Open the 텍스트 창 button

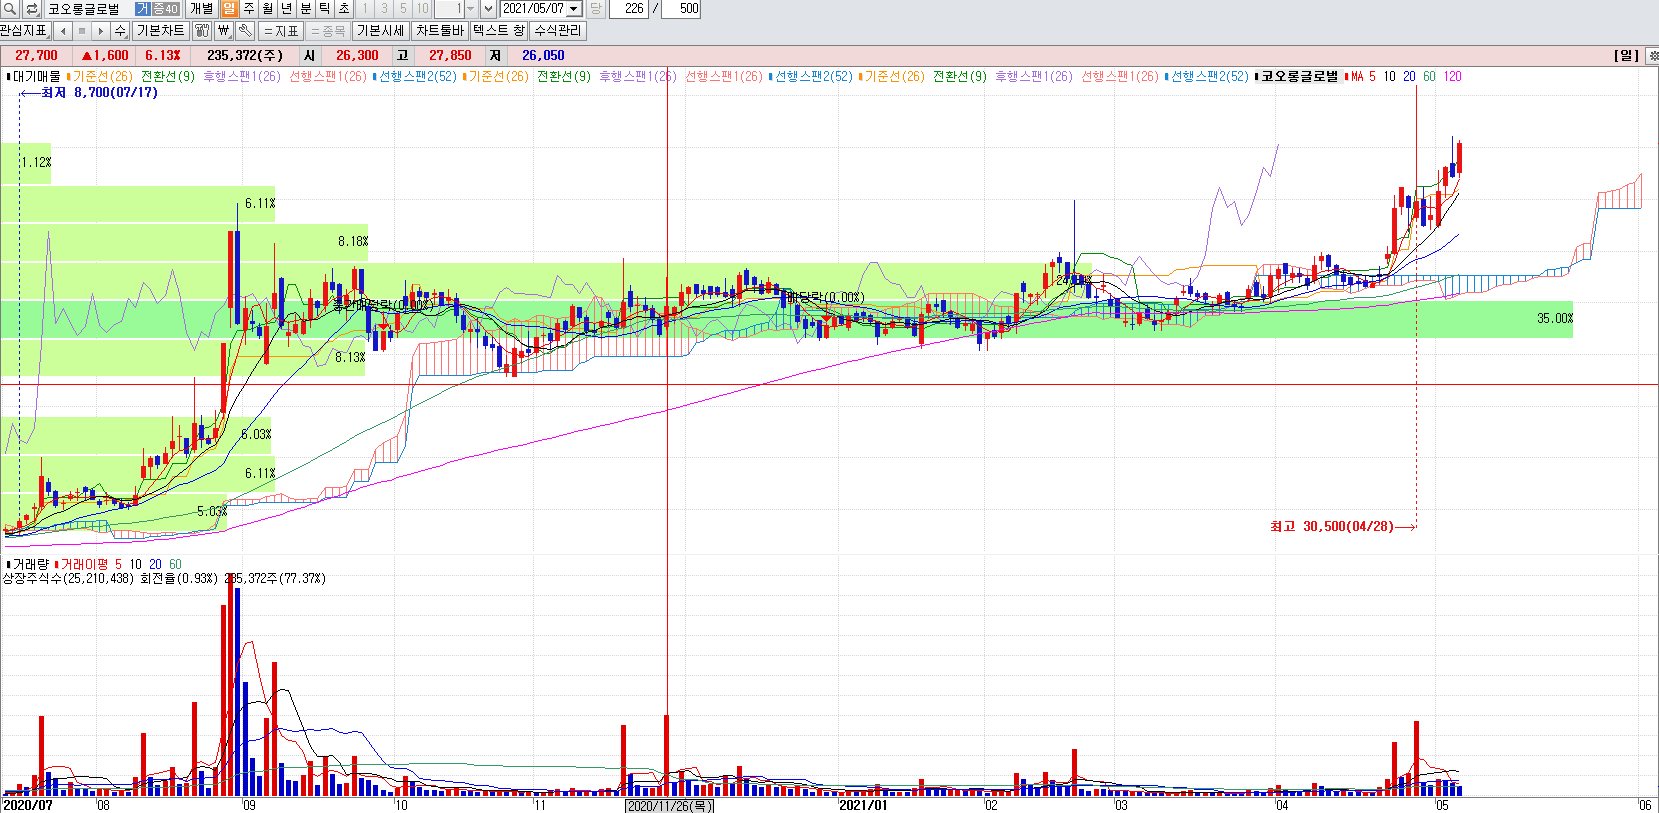(x=499, y=31)
